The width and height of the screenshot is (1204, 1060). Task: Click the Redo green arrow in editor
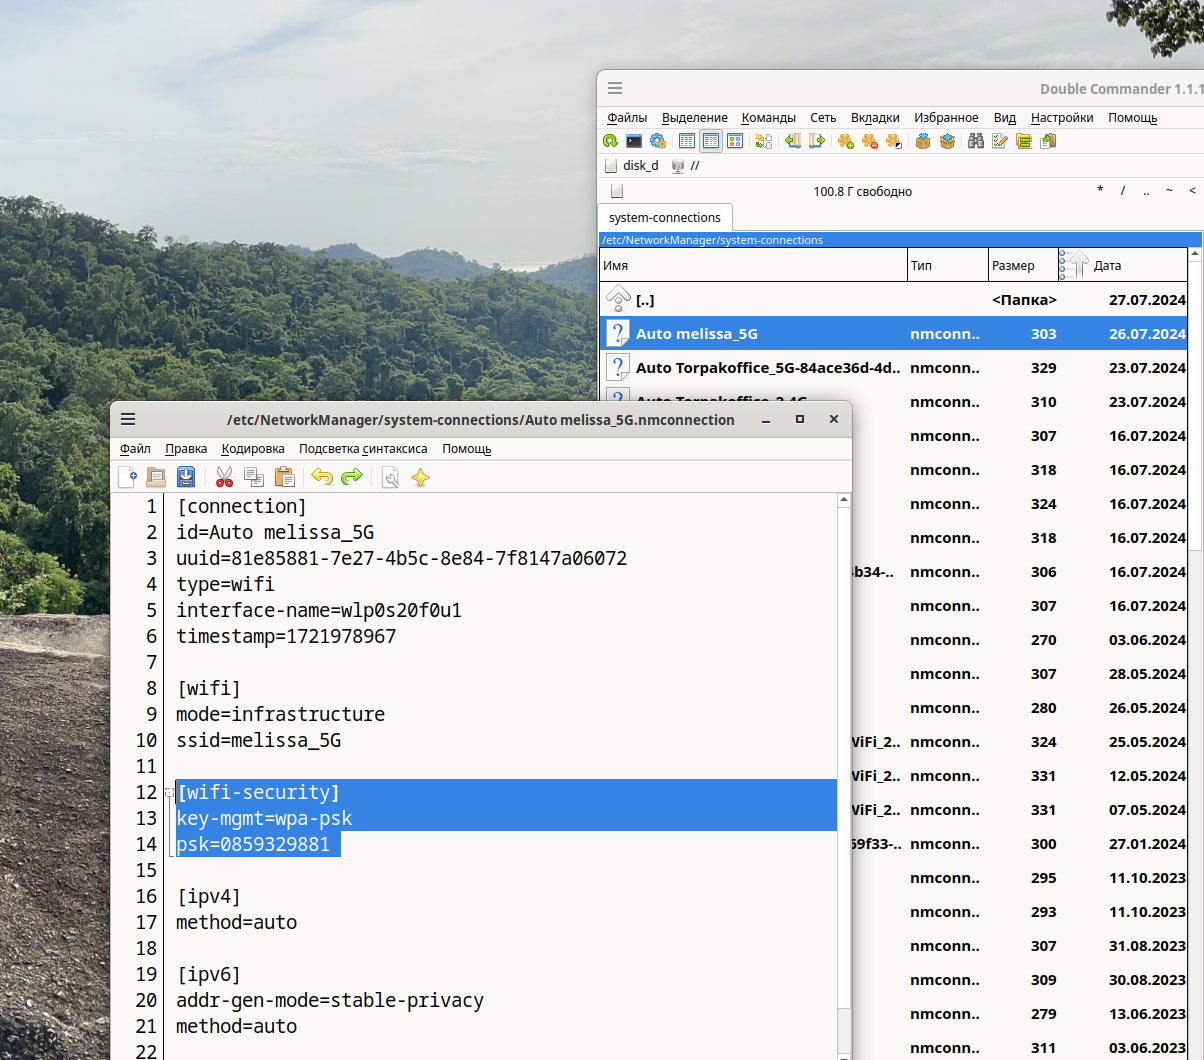tap(351, 477)
